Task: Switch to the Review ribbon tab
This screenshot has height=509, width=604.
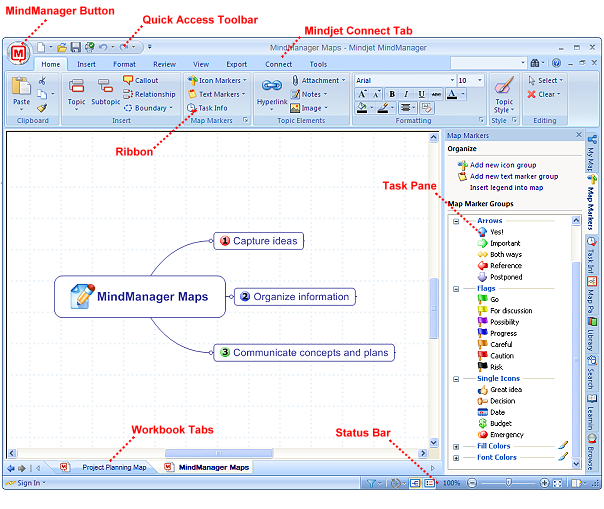Action: coord(164,64)
